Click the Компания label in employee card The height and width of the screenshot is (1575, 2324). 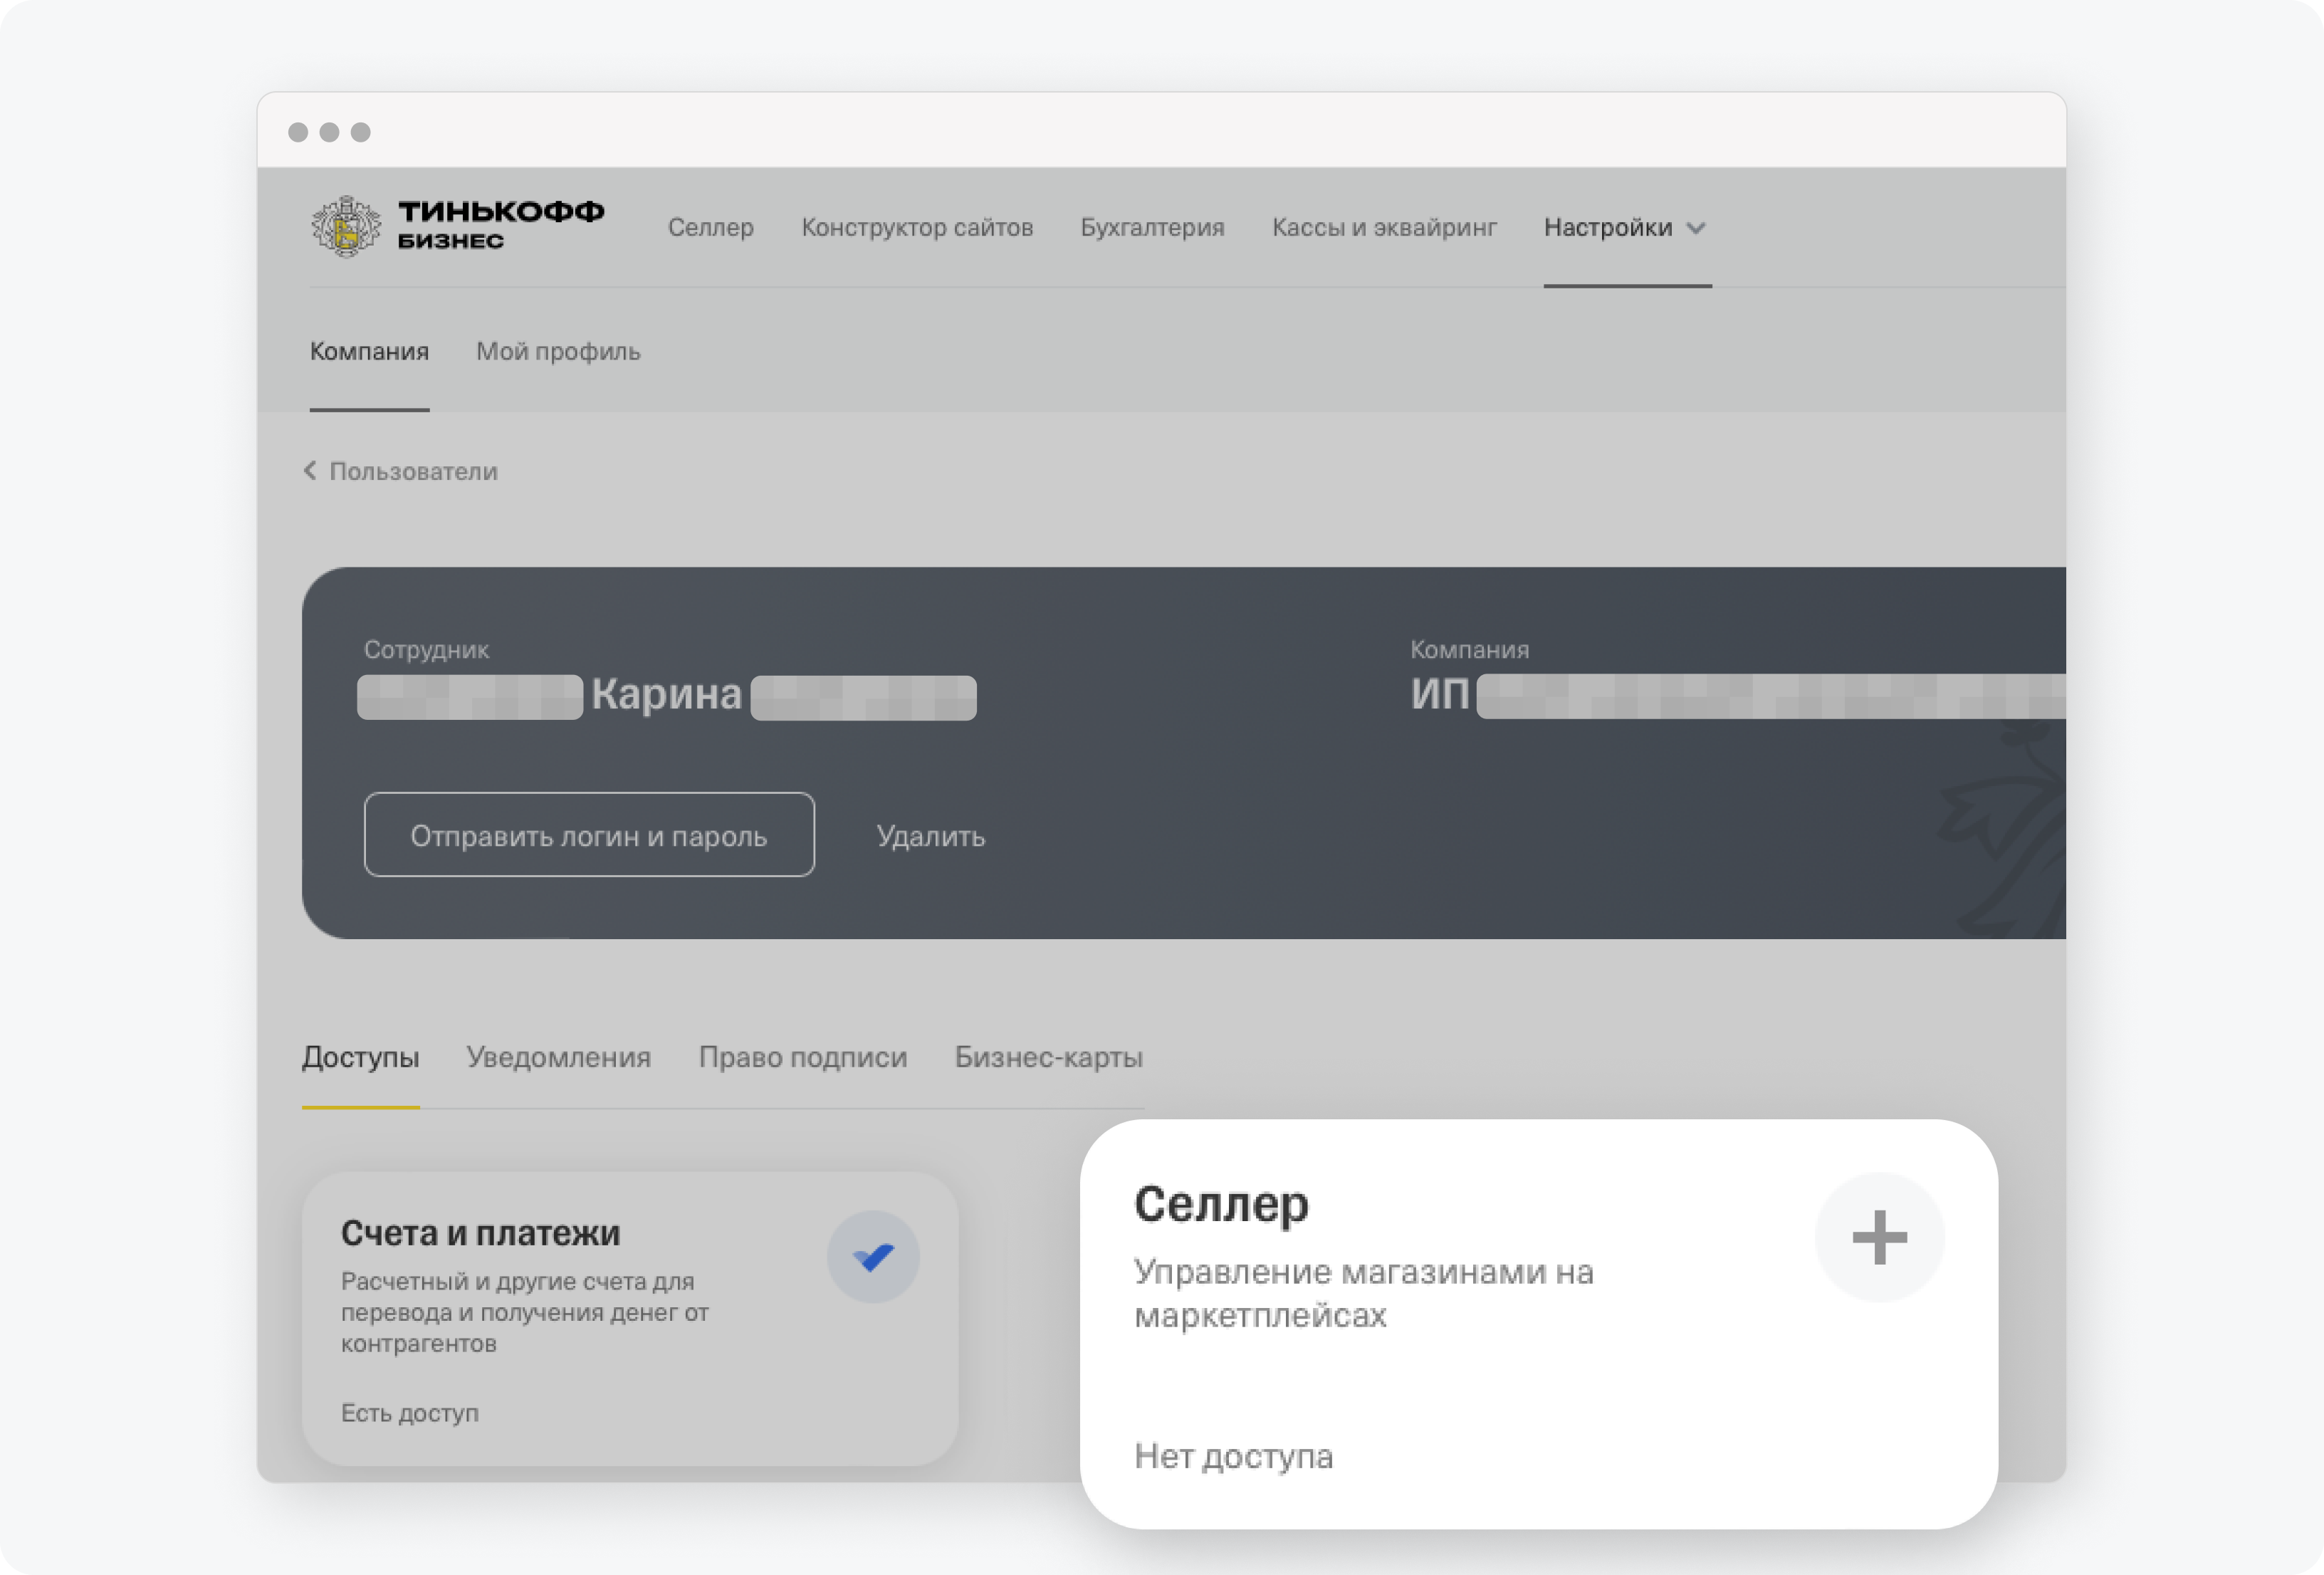coord(1470,650)
